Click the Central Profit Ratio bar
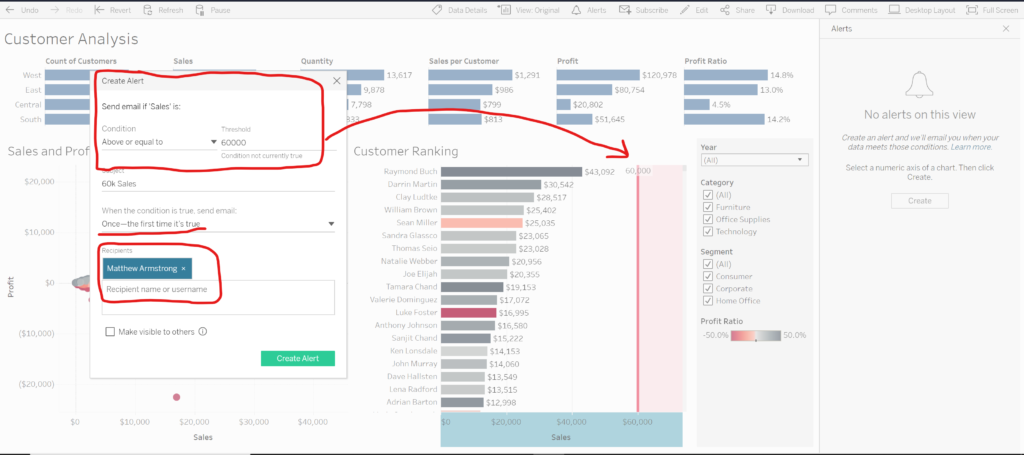 697,104
